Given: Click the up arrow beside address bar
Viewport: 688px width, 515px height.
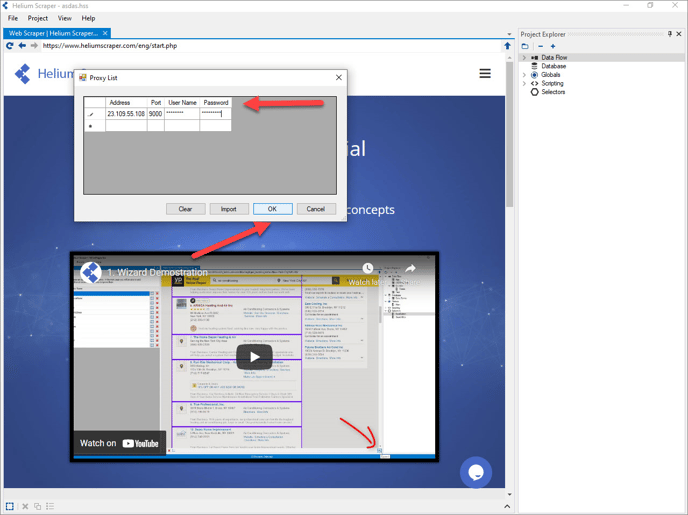Looking at the screenshot, I should [x=507, y=46].
